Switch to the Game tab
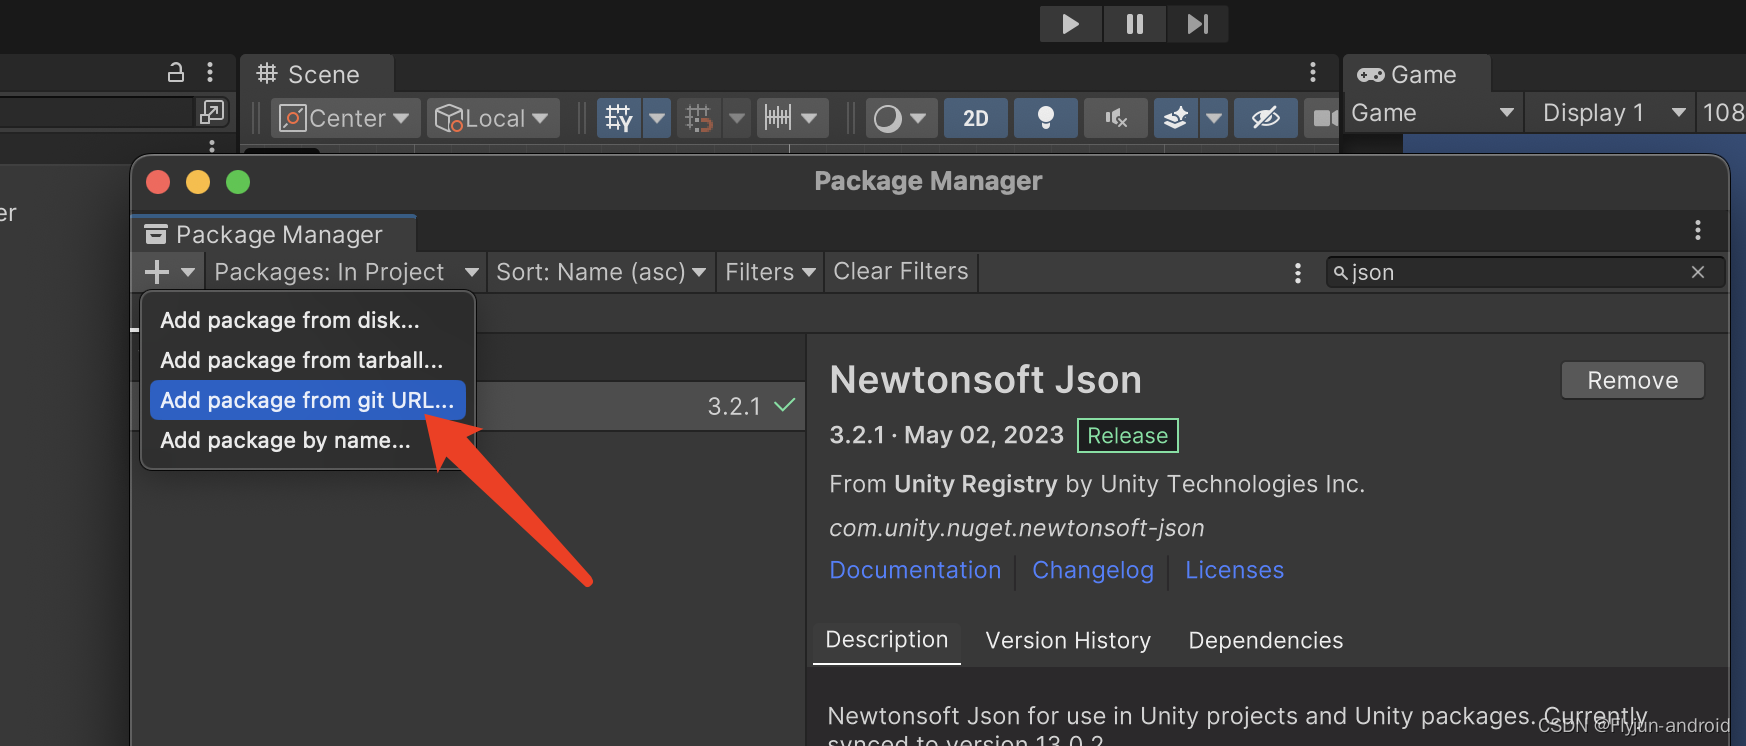This screenshot has width=1746, height=746. point(1416,75)
